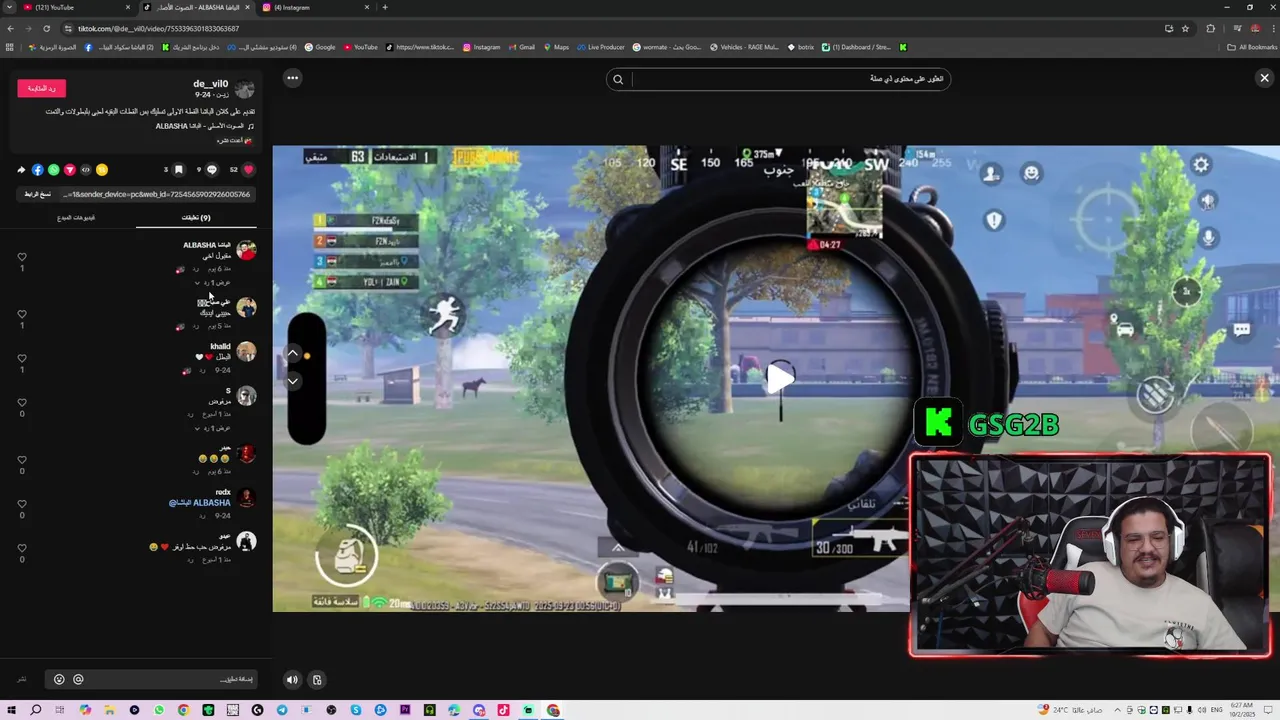Reload the page
Viewport: 1280px width, 720px height.
(46, 28)
